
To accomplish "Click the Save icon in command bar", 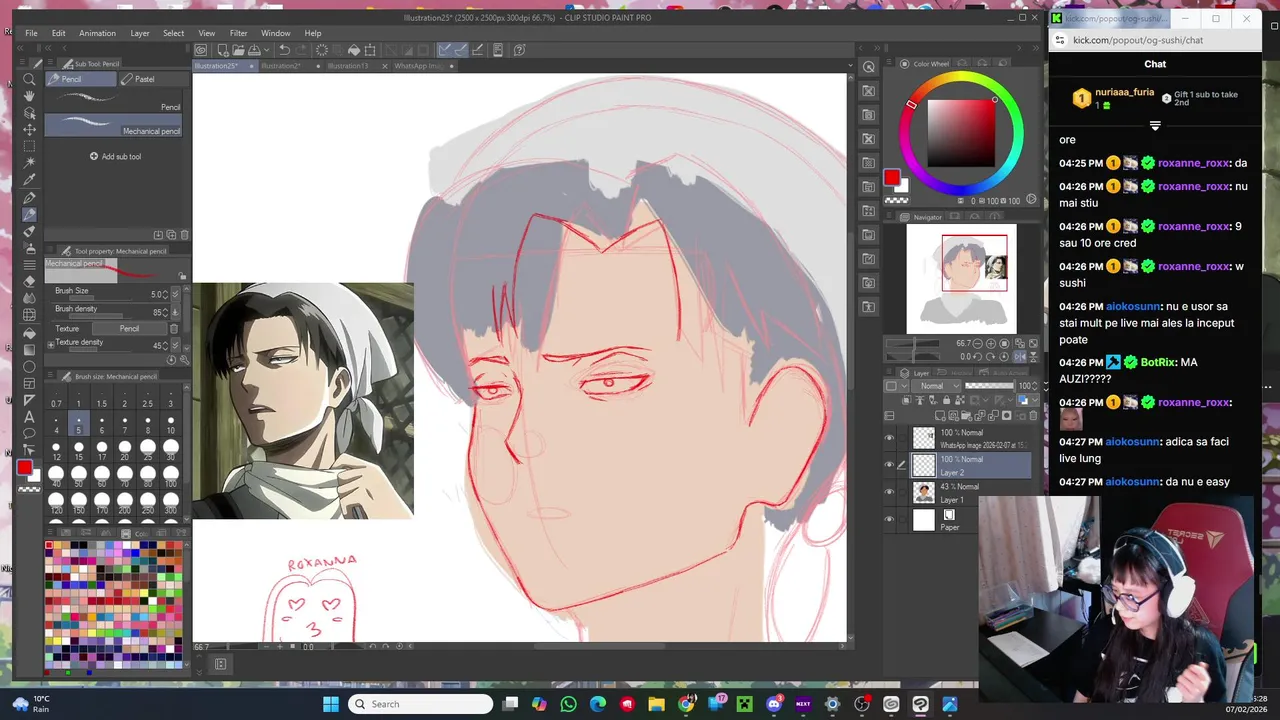I will pyautogui.click(x=254, y=50).
